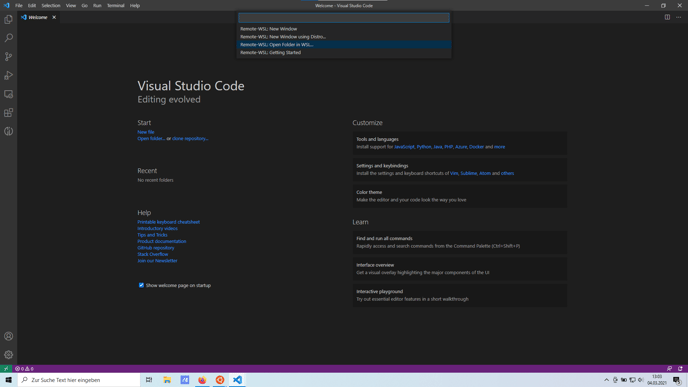
Task: Open the Extensions view
Action: pos(8,113)
